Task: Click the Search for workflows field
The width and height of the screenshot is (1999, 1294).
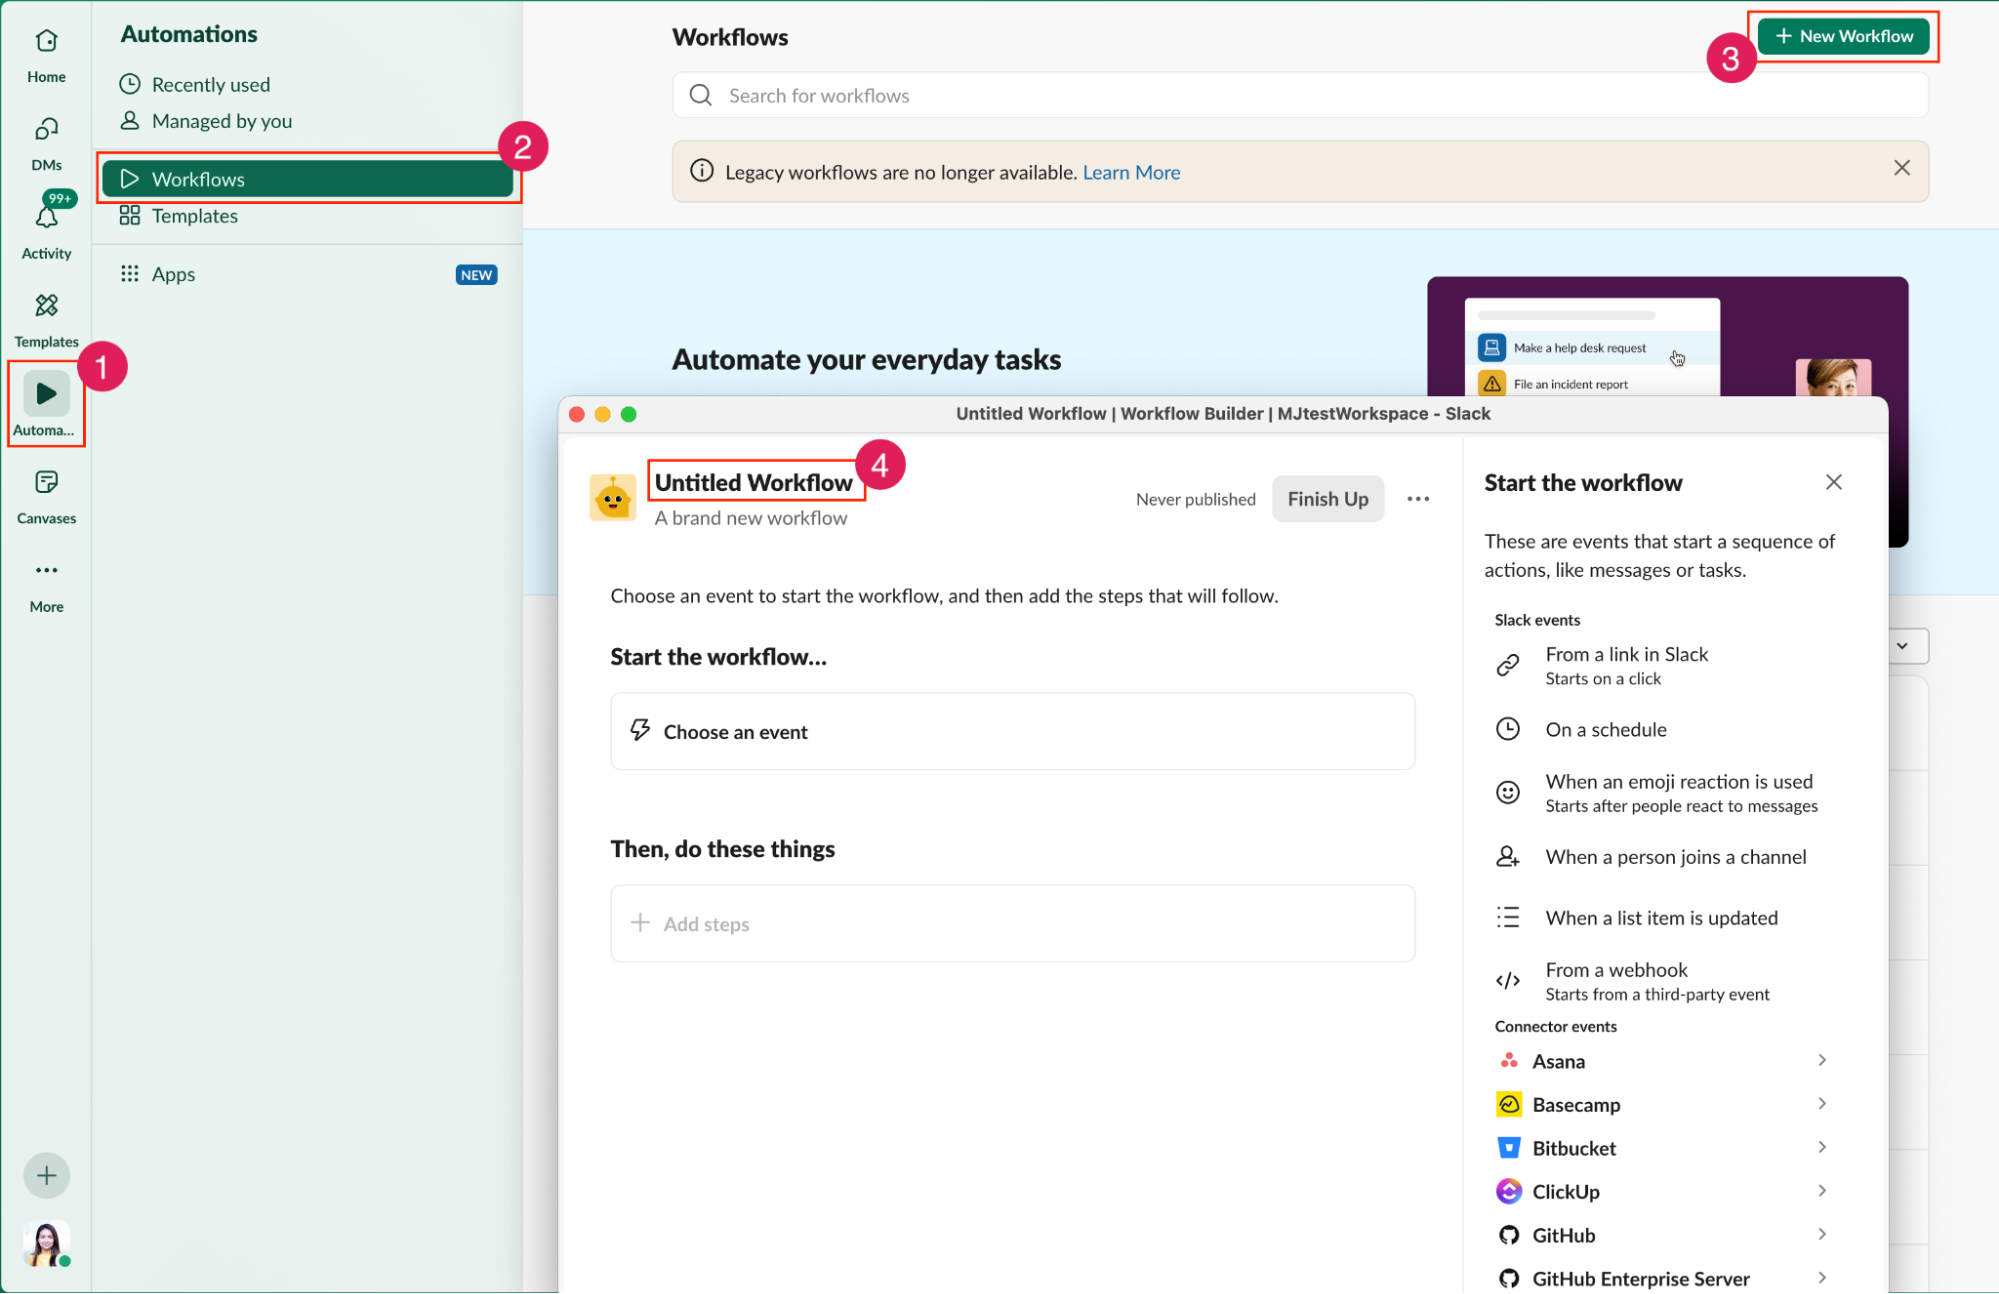Action: pyautogui.click(x=1300, y=95)
